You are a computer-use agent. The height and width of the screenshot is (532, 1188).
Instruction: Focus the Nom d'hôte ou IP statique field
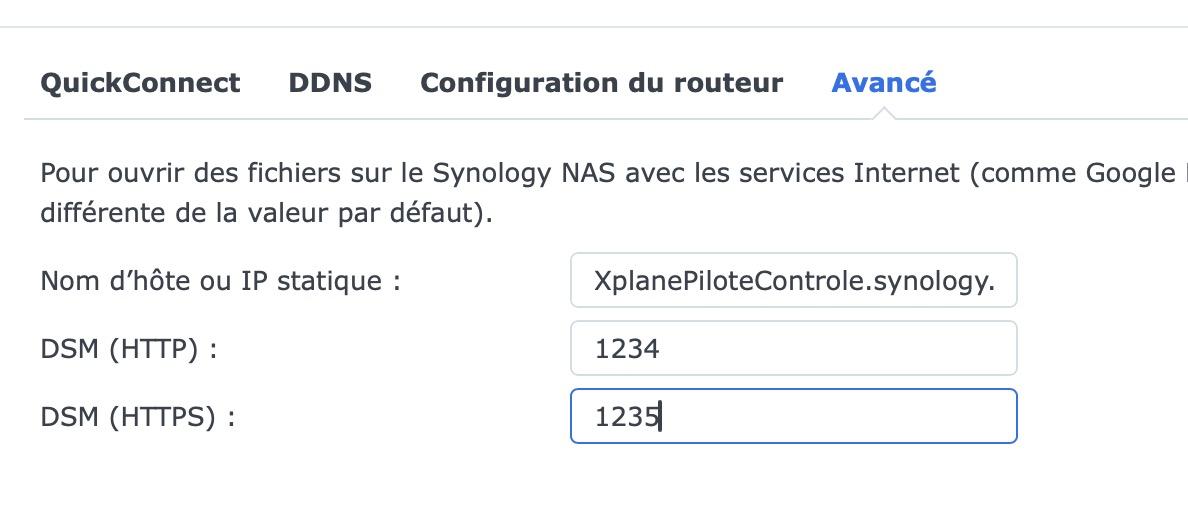793,281
